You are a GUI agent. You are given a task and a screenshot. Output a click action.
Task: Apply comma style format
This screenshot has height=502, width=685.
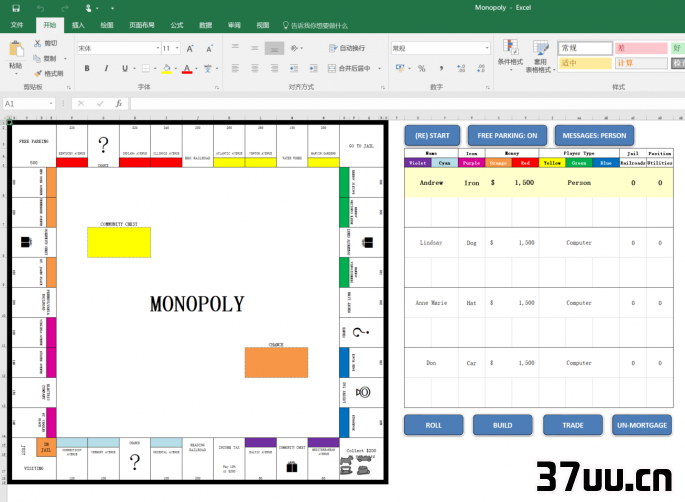[441, 68]
